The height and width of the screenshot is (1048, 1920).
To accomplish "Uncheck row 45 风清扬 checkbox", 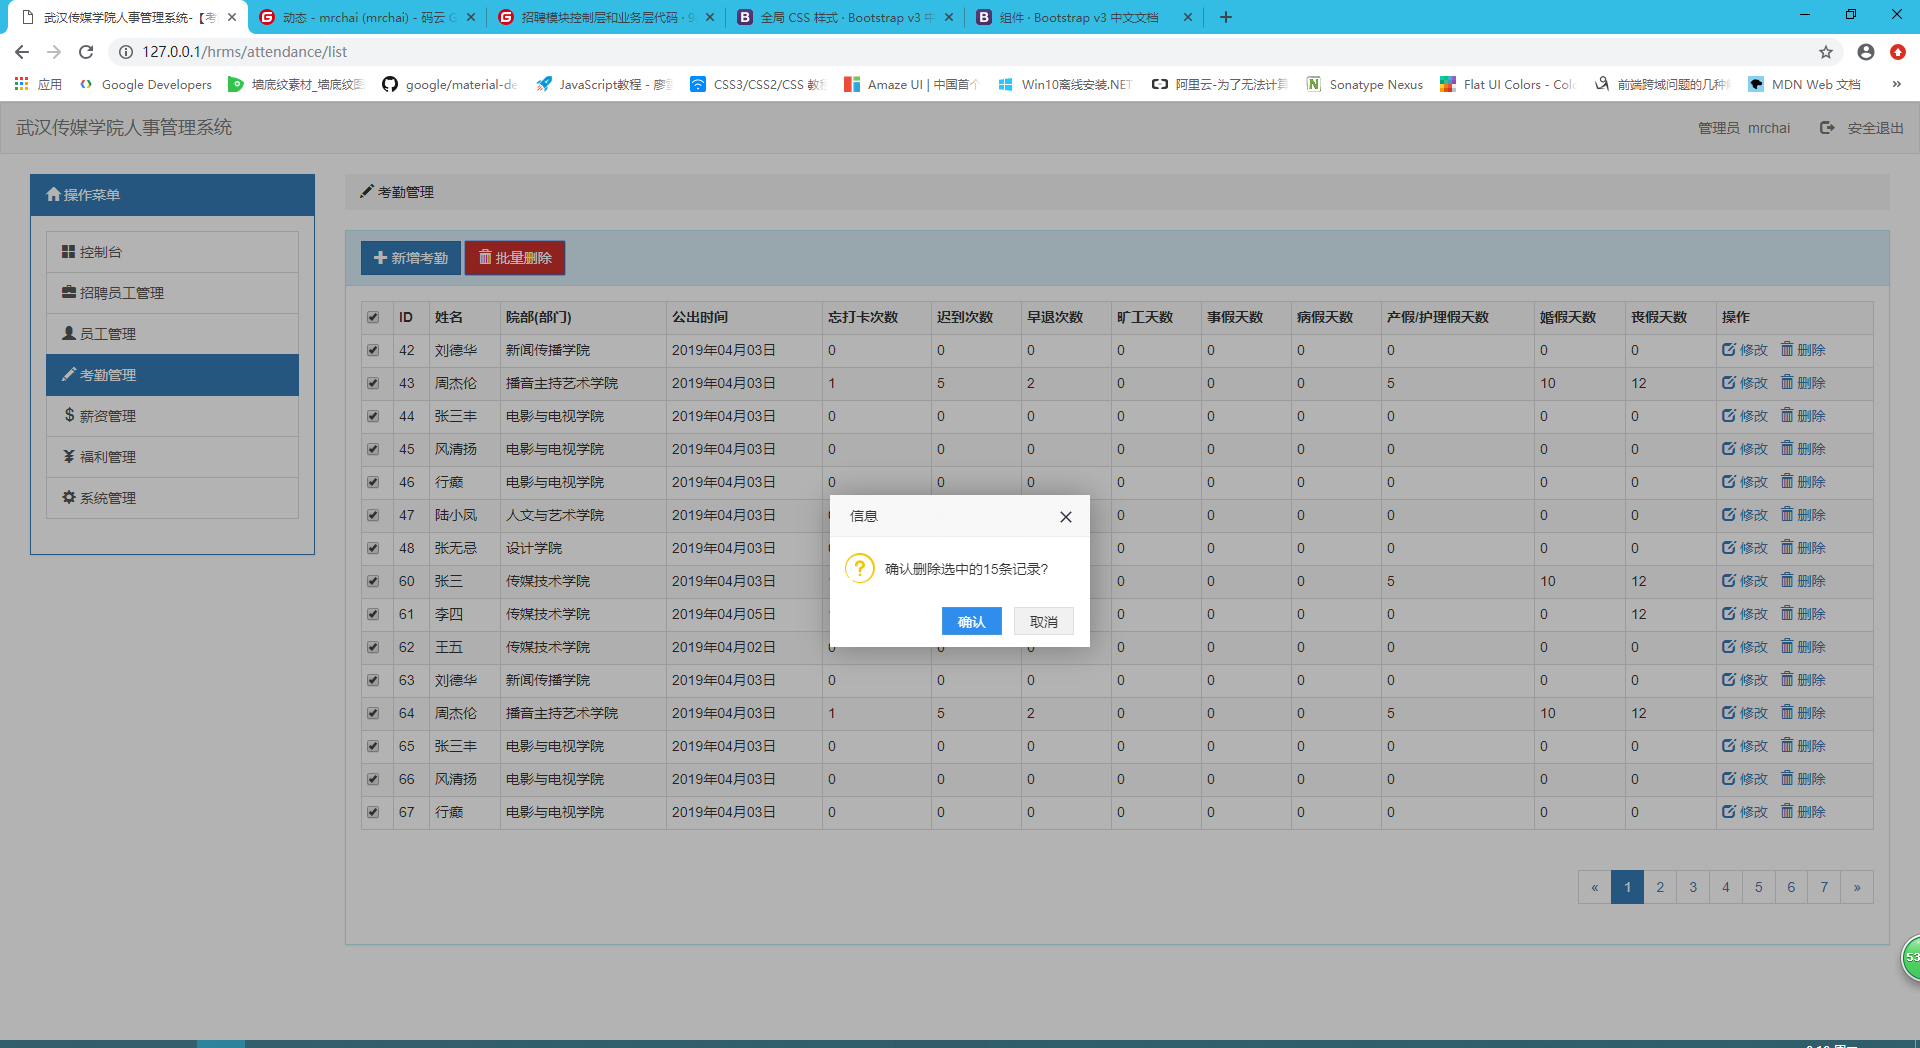I will (x=373, y=449).
